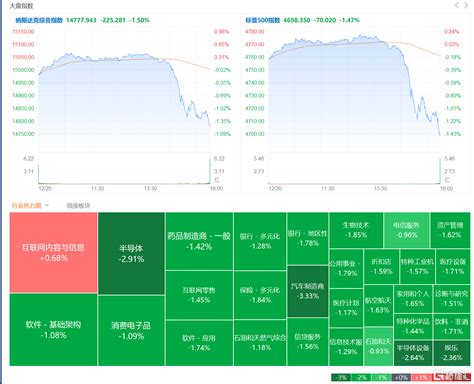Open the 家用和个人 -1.65% tile

(x=413, y=299)
